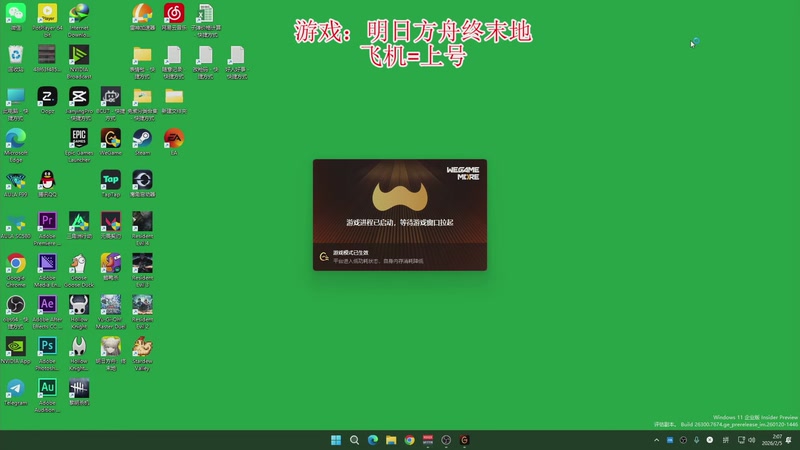Launch Adobe Audition shortcut
This screenshot has width=800, height=450.
point(47,396)
